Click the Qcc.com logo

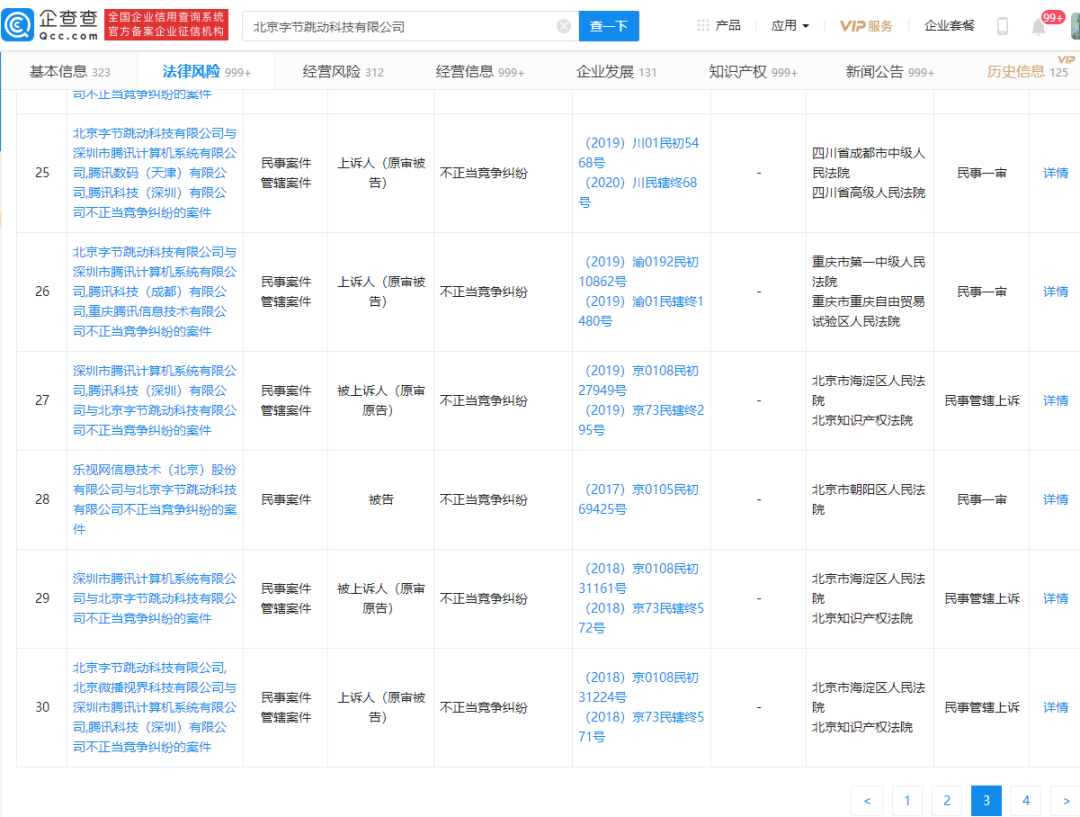51,25
